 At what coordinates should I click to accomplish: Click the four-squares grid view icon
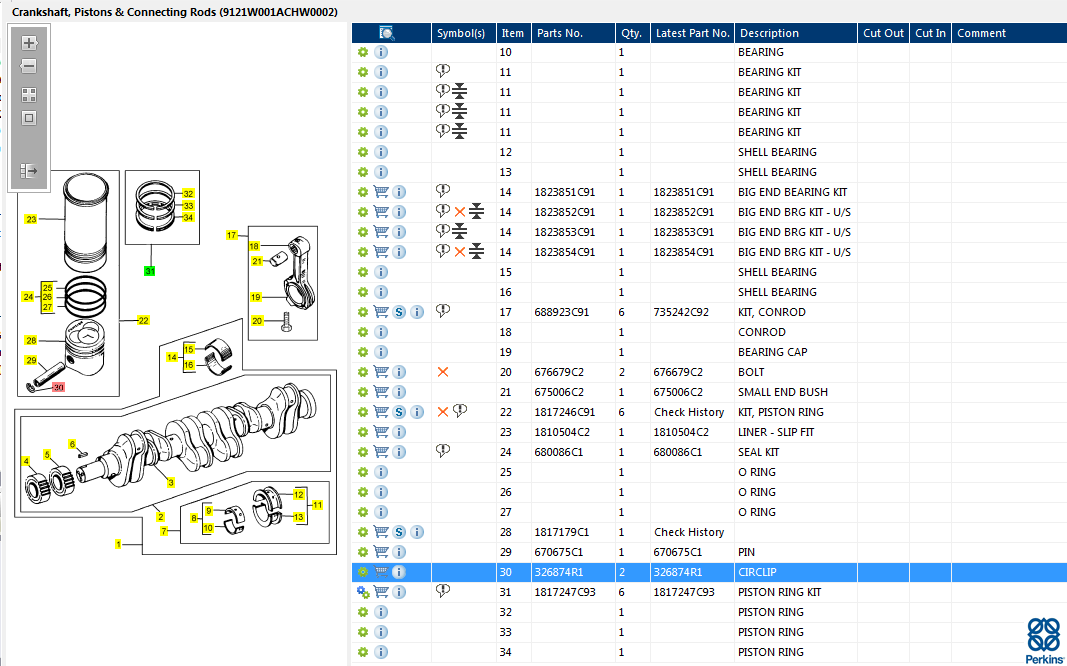click(x=29, y=95)
